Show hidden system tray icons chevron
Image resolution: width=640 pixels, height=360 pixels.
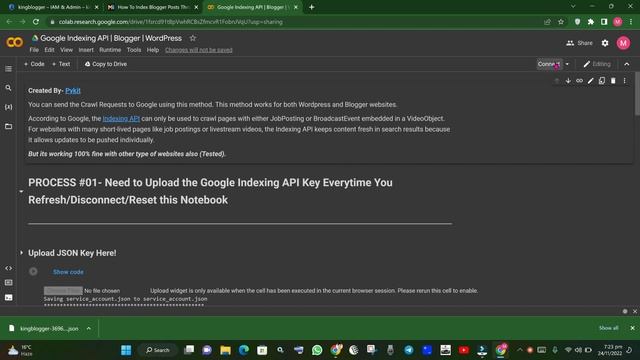(519, 350)
